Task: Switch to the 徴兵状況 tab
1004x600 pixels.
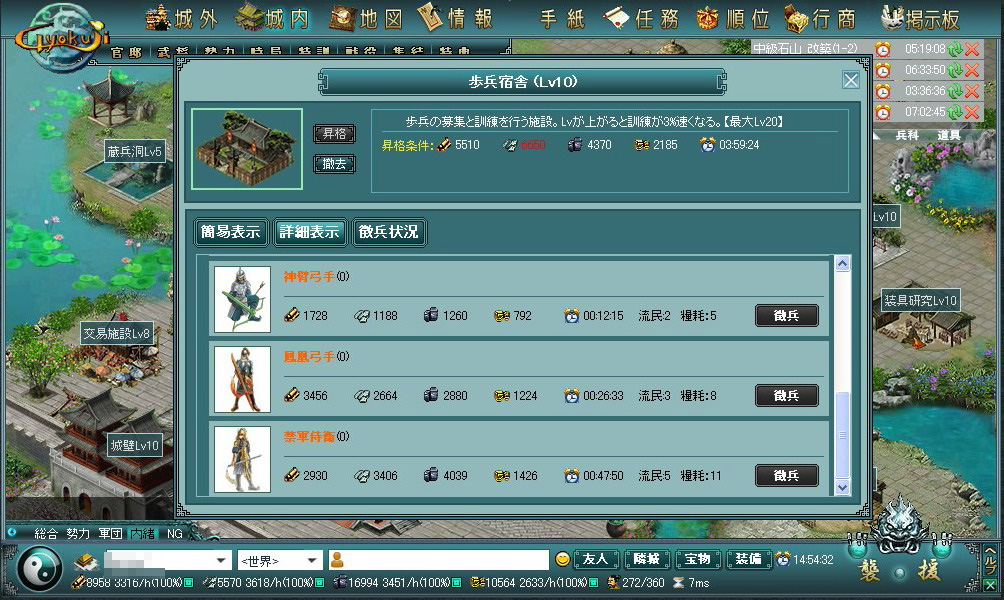Action: [388, 233]
